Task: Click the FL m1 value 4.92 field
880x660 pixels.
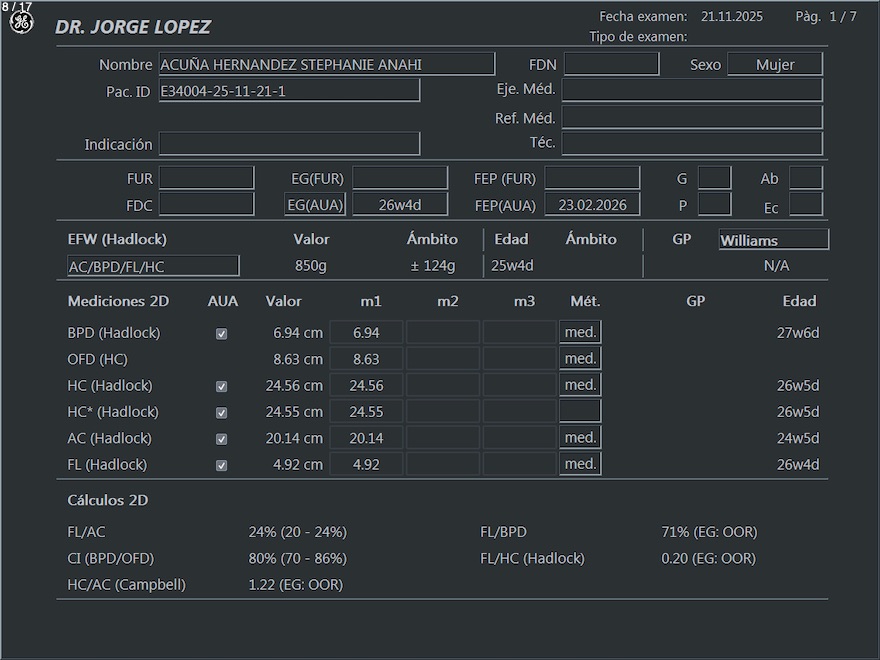Action: tap(366, 465)
